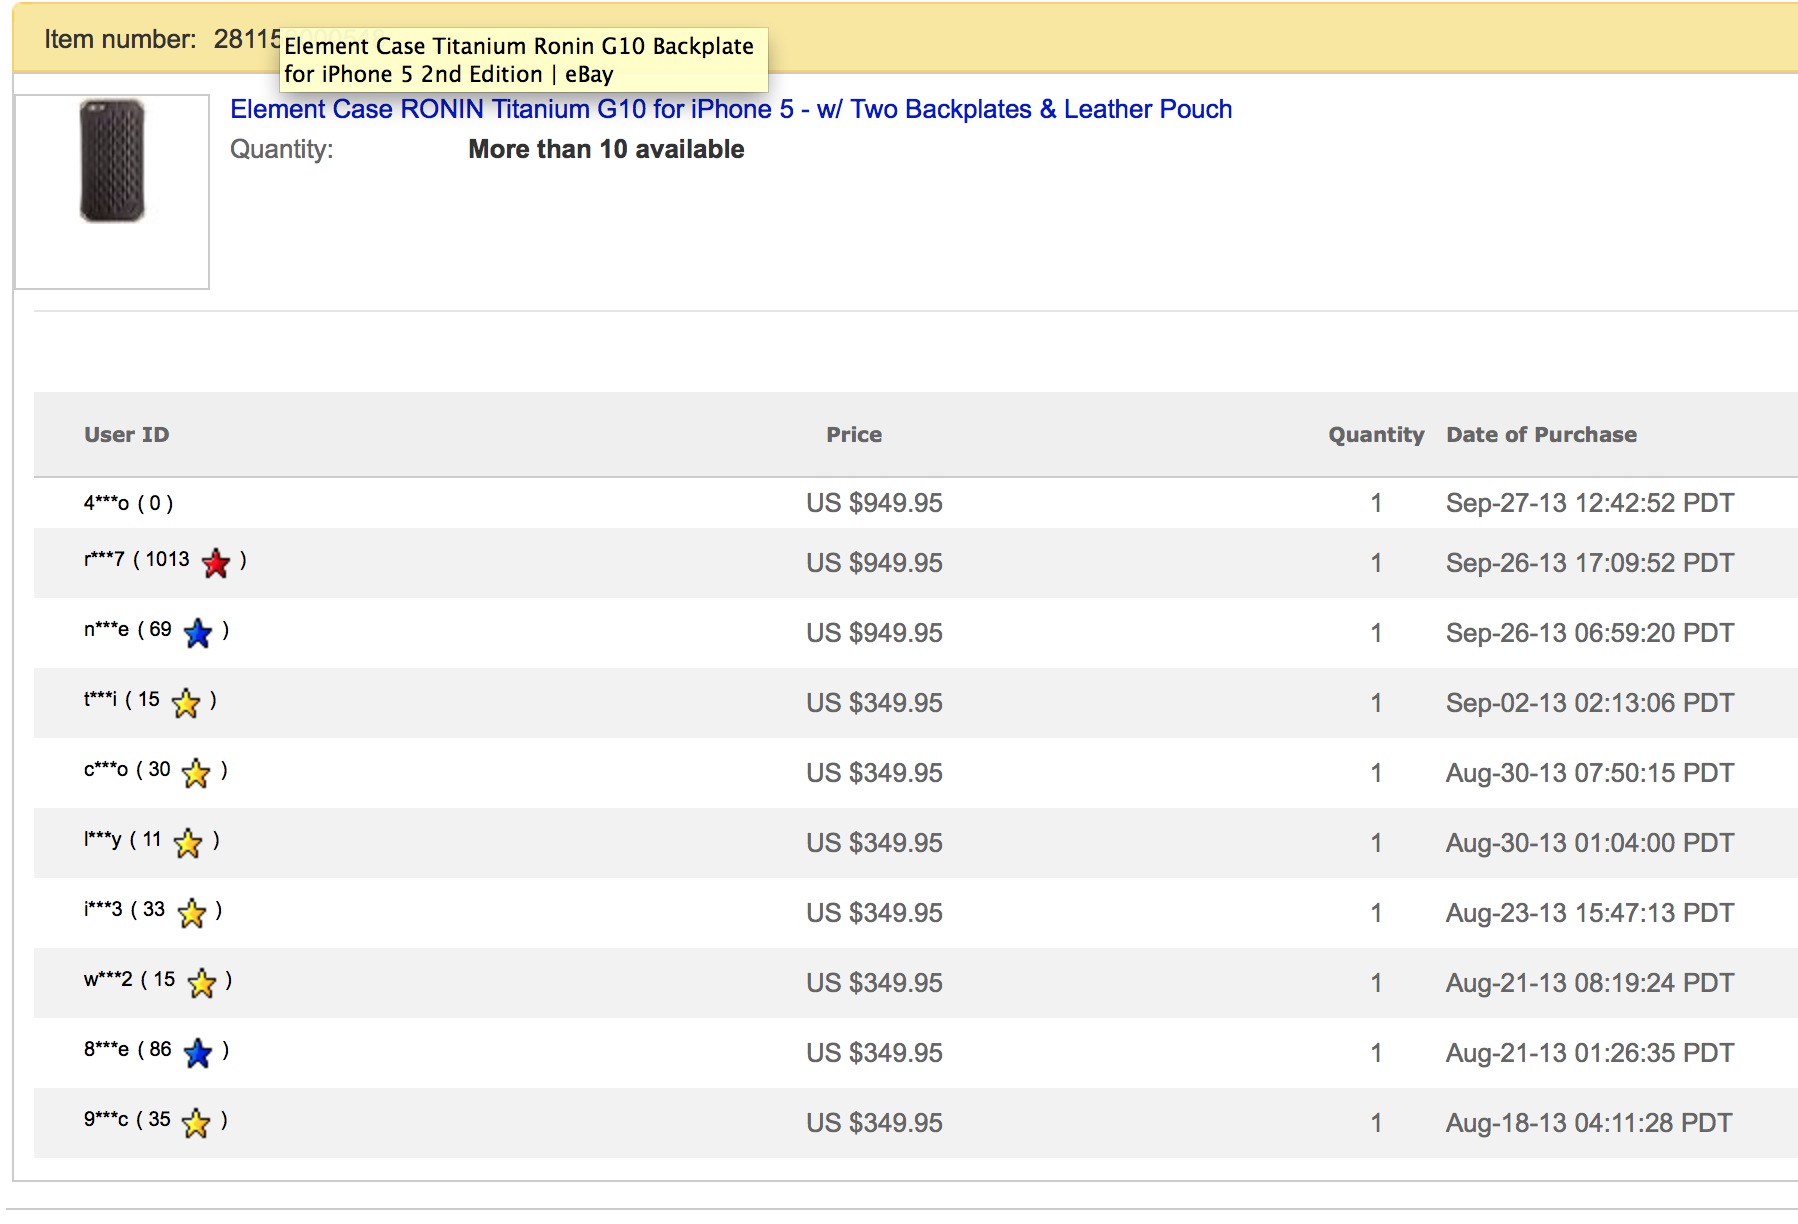Select user ID 9***c text
This screenshot has height=1224, width=1798.
[x=106, y=1119]
